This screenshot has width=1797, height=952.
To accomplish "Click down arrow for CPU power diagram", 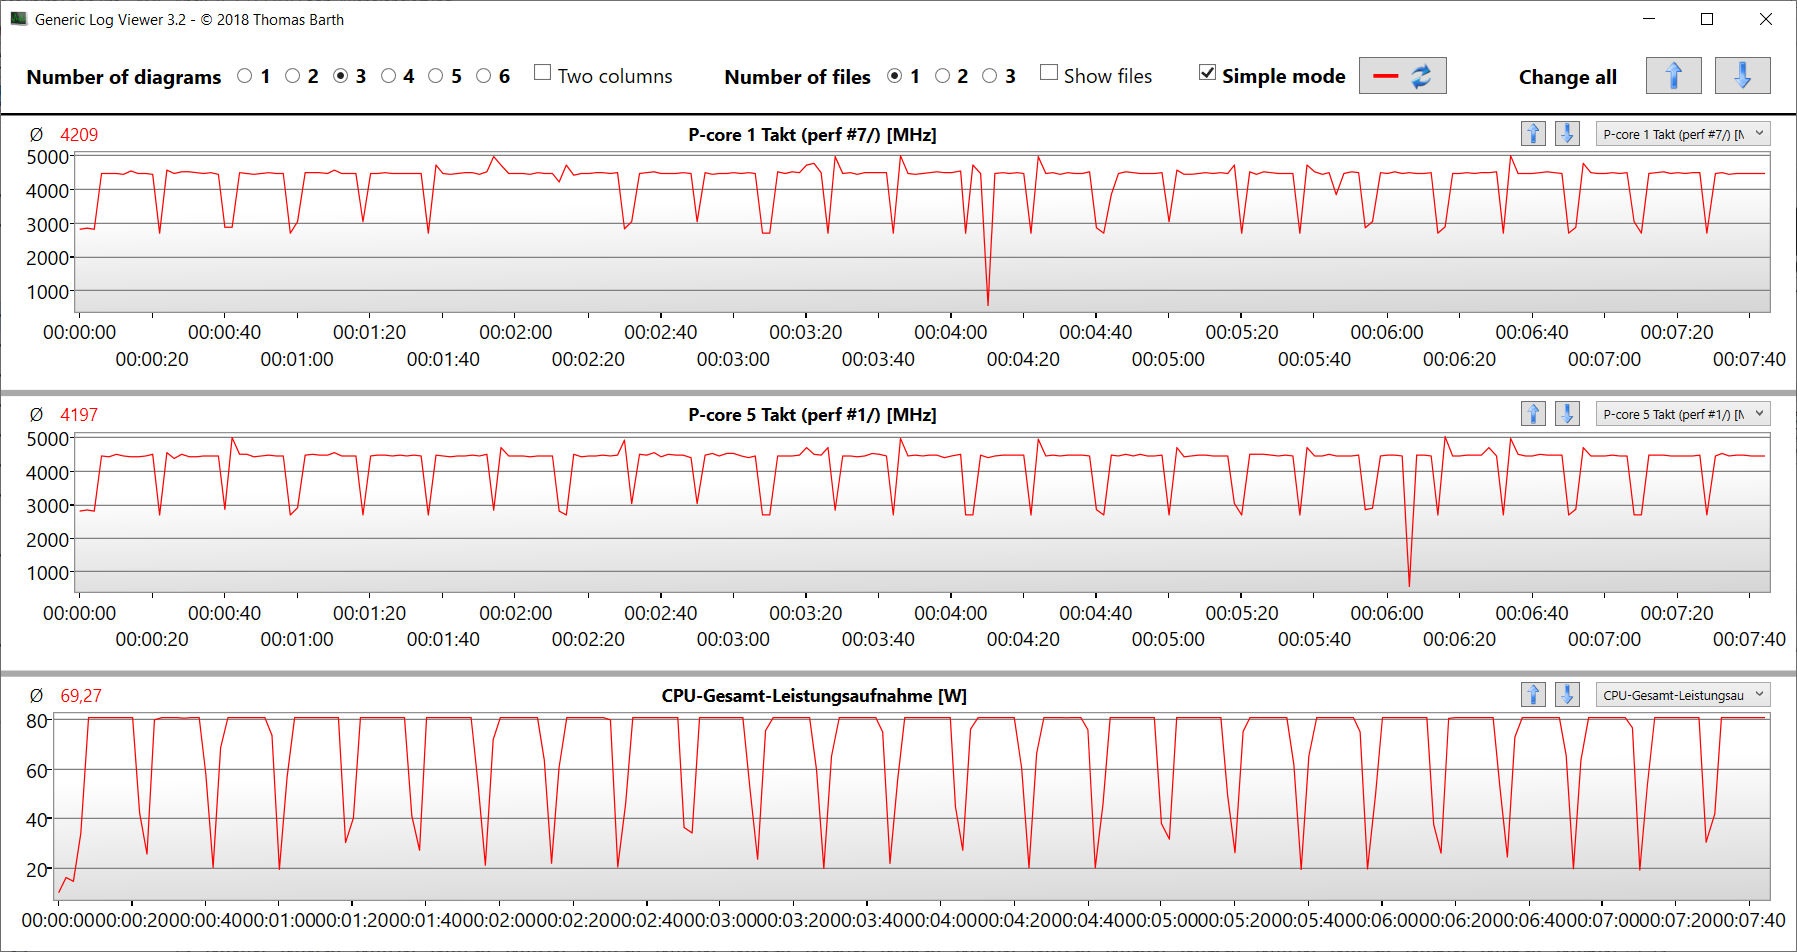I will 1567,695.
